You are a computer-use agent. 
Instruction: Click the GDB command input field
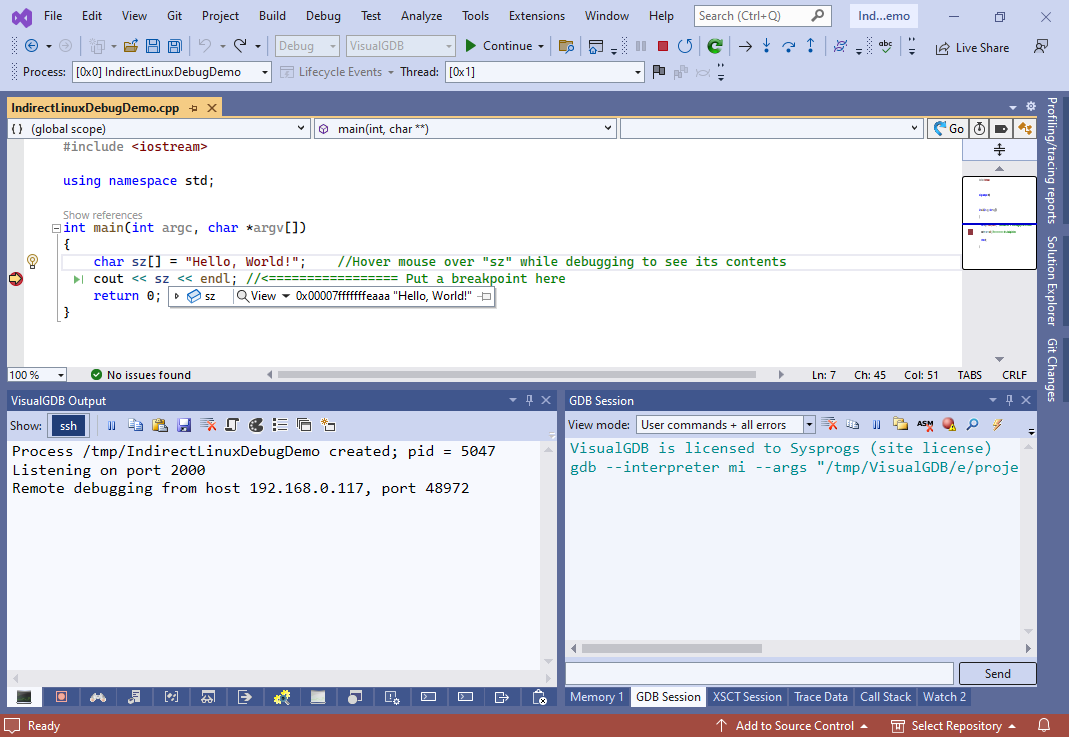(760, 673)
